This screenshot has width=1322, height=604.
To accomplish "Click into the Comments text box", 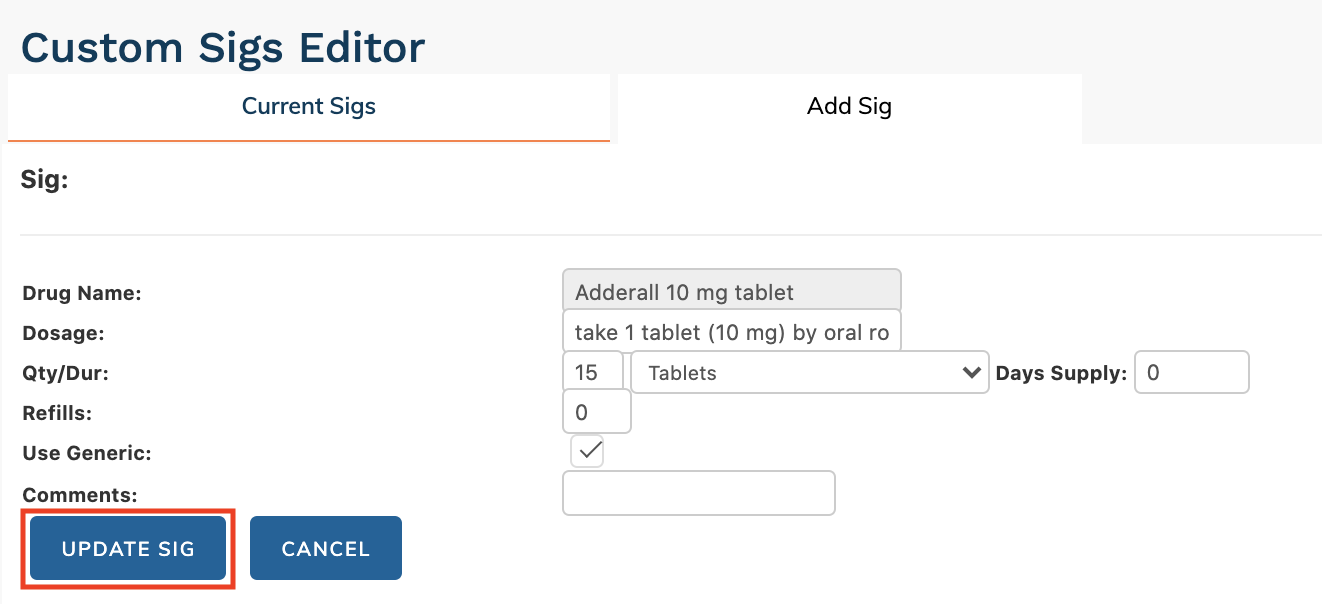I will [x=698, y=493].
